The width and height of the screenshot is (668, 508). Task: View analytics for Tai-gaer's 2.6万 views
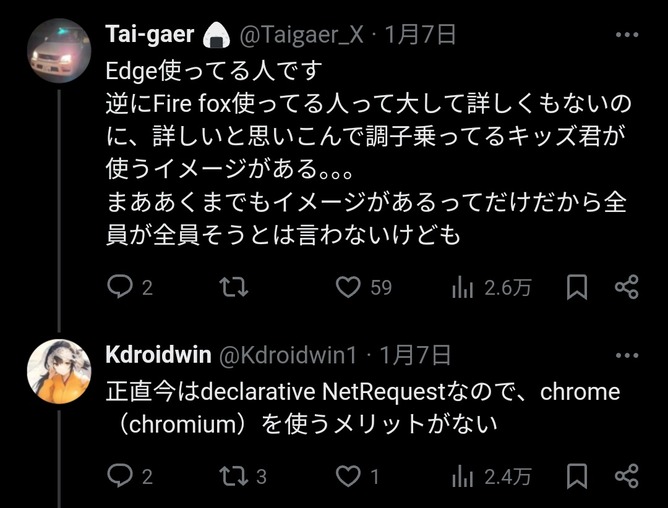(x=463, y=288)
